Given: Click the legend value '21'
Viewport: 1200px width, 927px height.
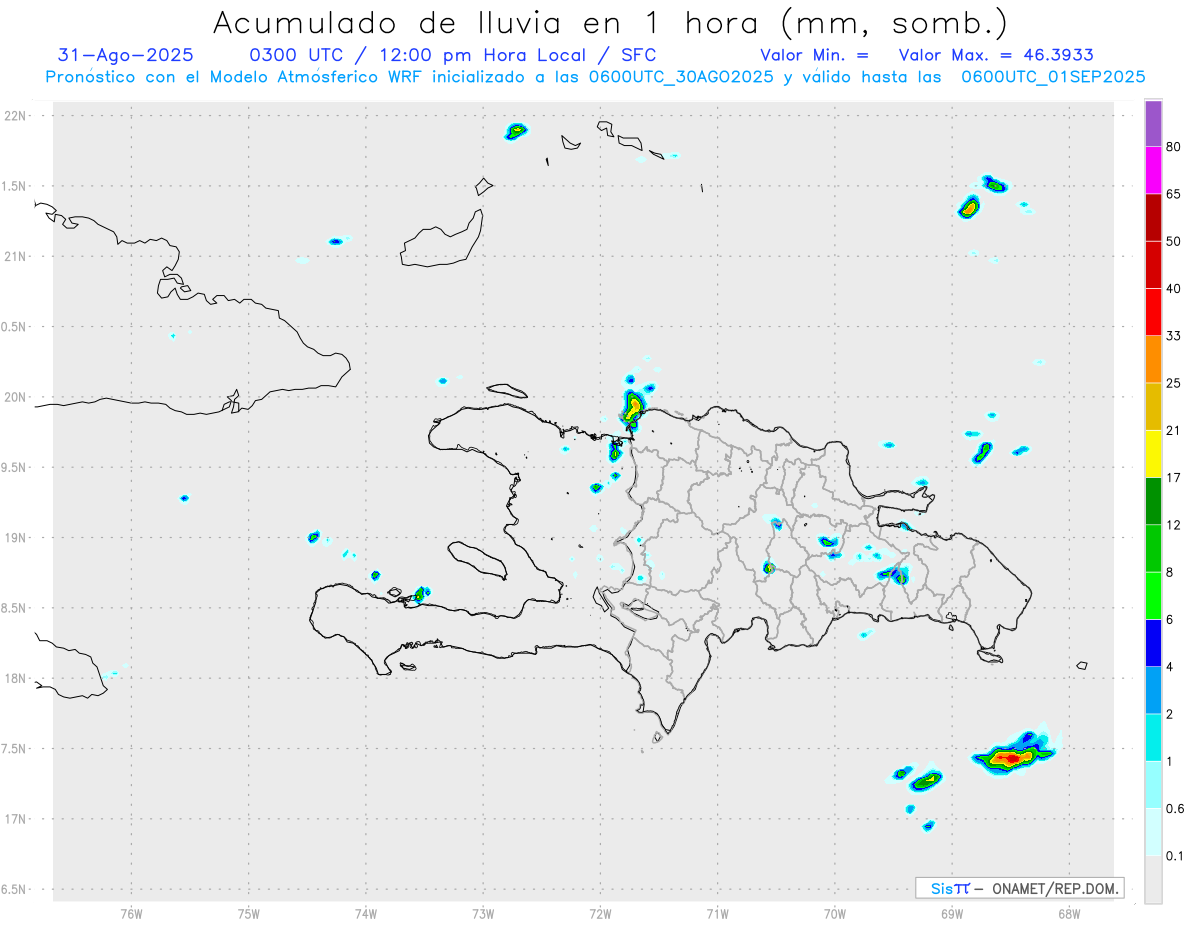Looking at the screenshot, I should tap(1173, 431).
